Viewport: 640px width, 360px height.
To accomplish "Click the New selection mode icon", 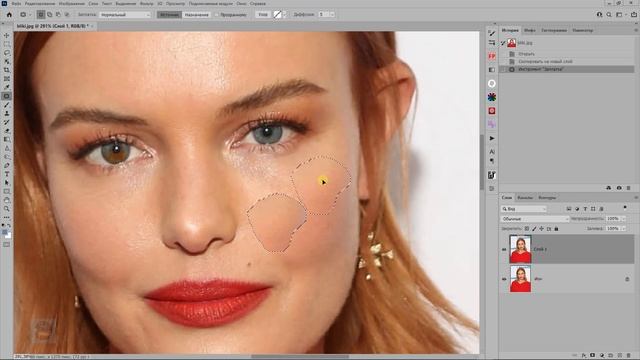I will tap(41, 14).
